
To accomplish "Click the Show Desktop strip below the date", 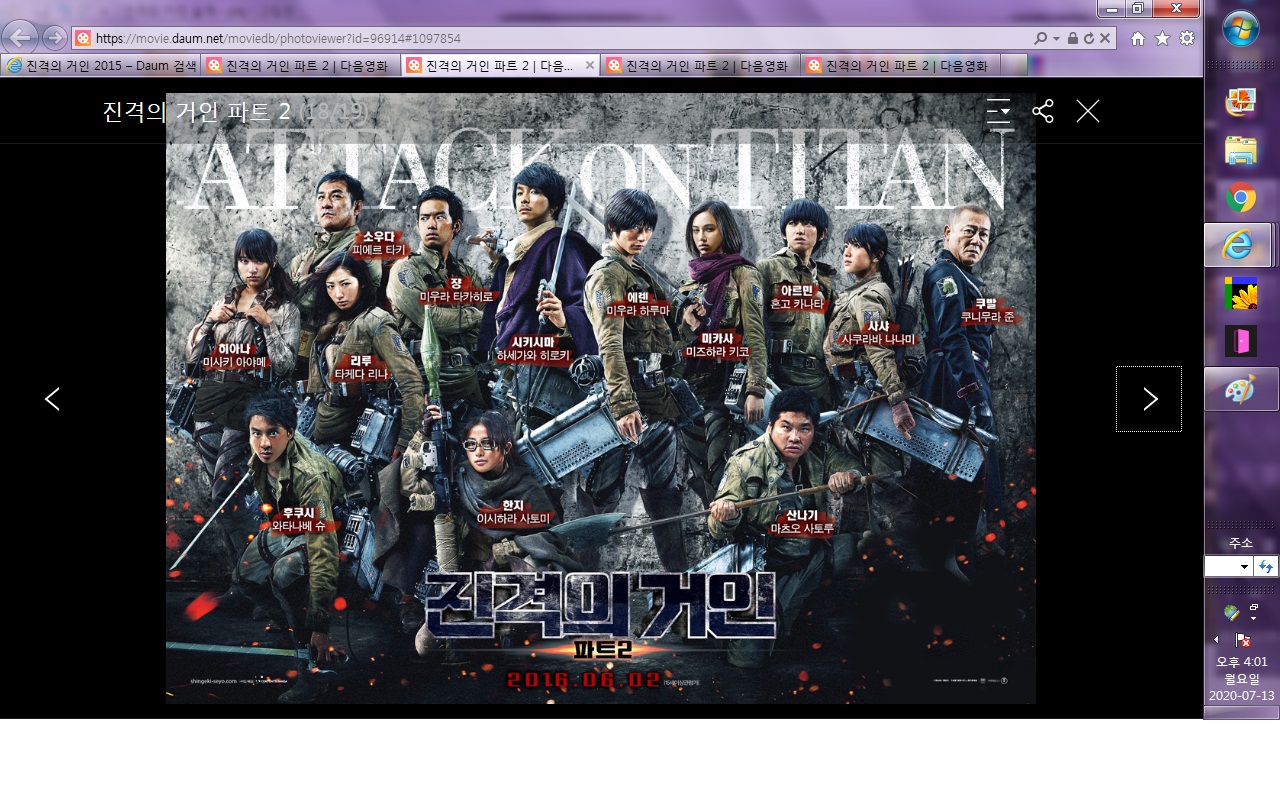I will tap(1241, 713).
